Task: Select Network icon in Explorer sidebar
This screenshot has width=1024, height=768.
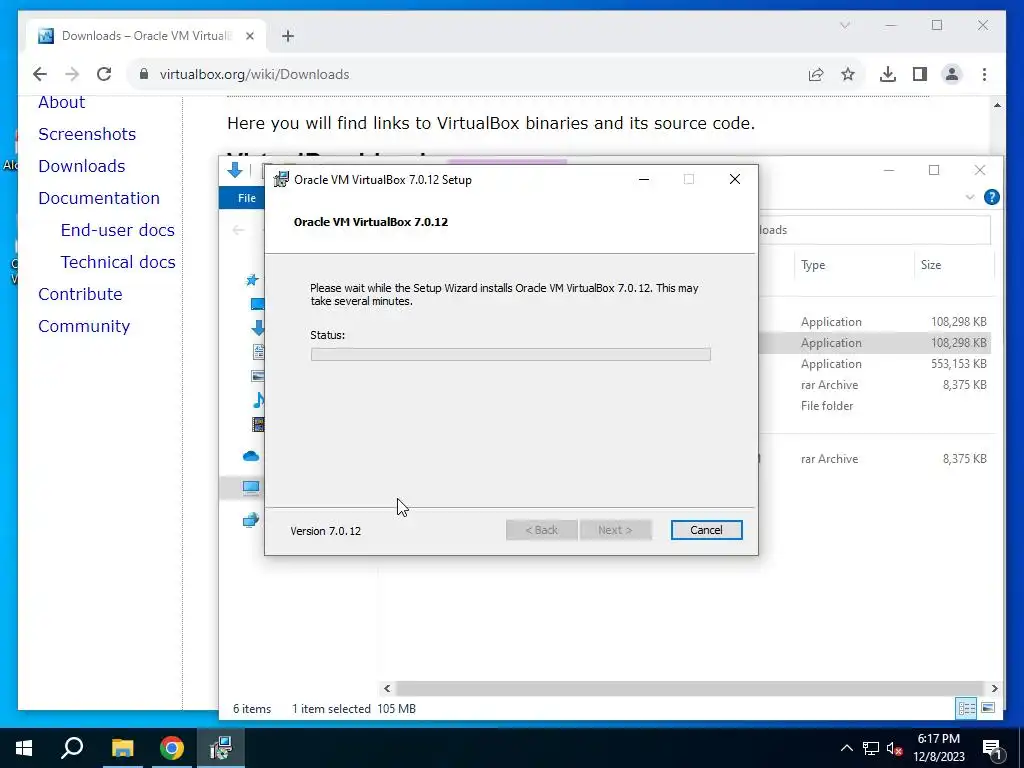Action: click(x=251, y=520)
